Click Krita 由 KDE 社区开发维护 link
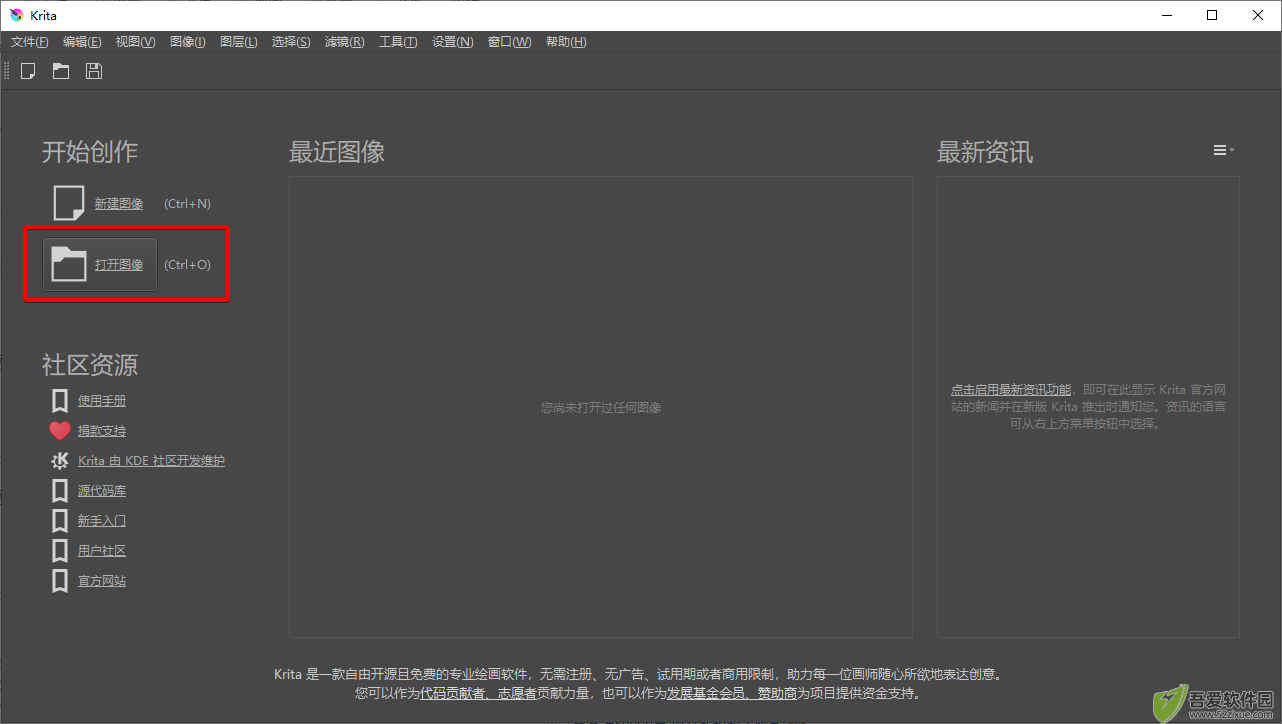1282x724 pixels. (x=151, y=461)
